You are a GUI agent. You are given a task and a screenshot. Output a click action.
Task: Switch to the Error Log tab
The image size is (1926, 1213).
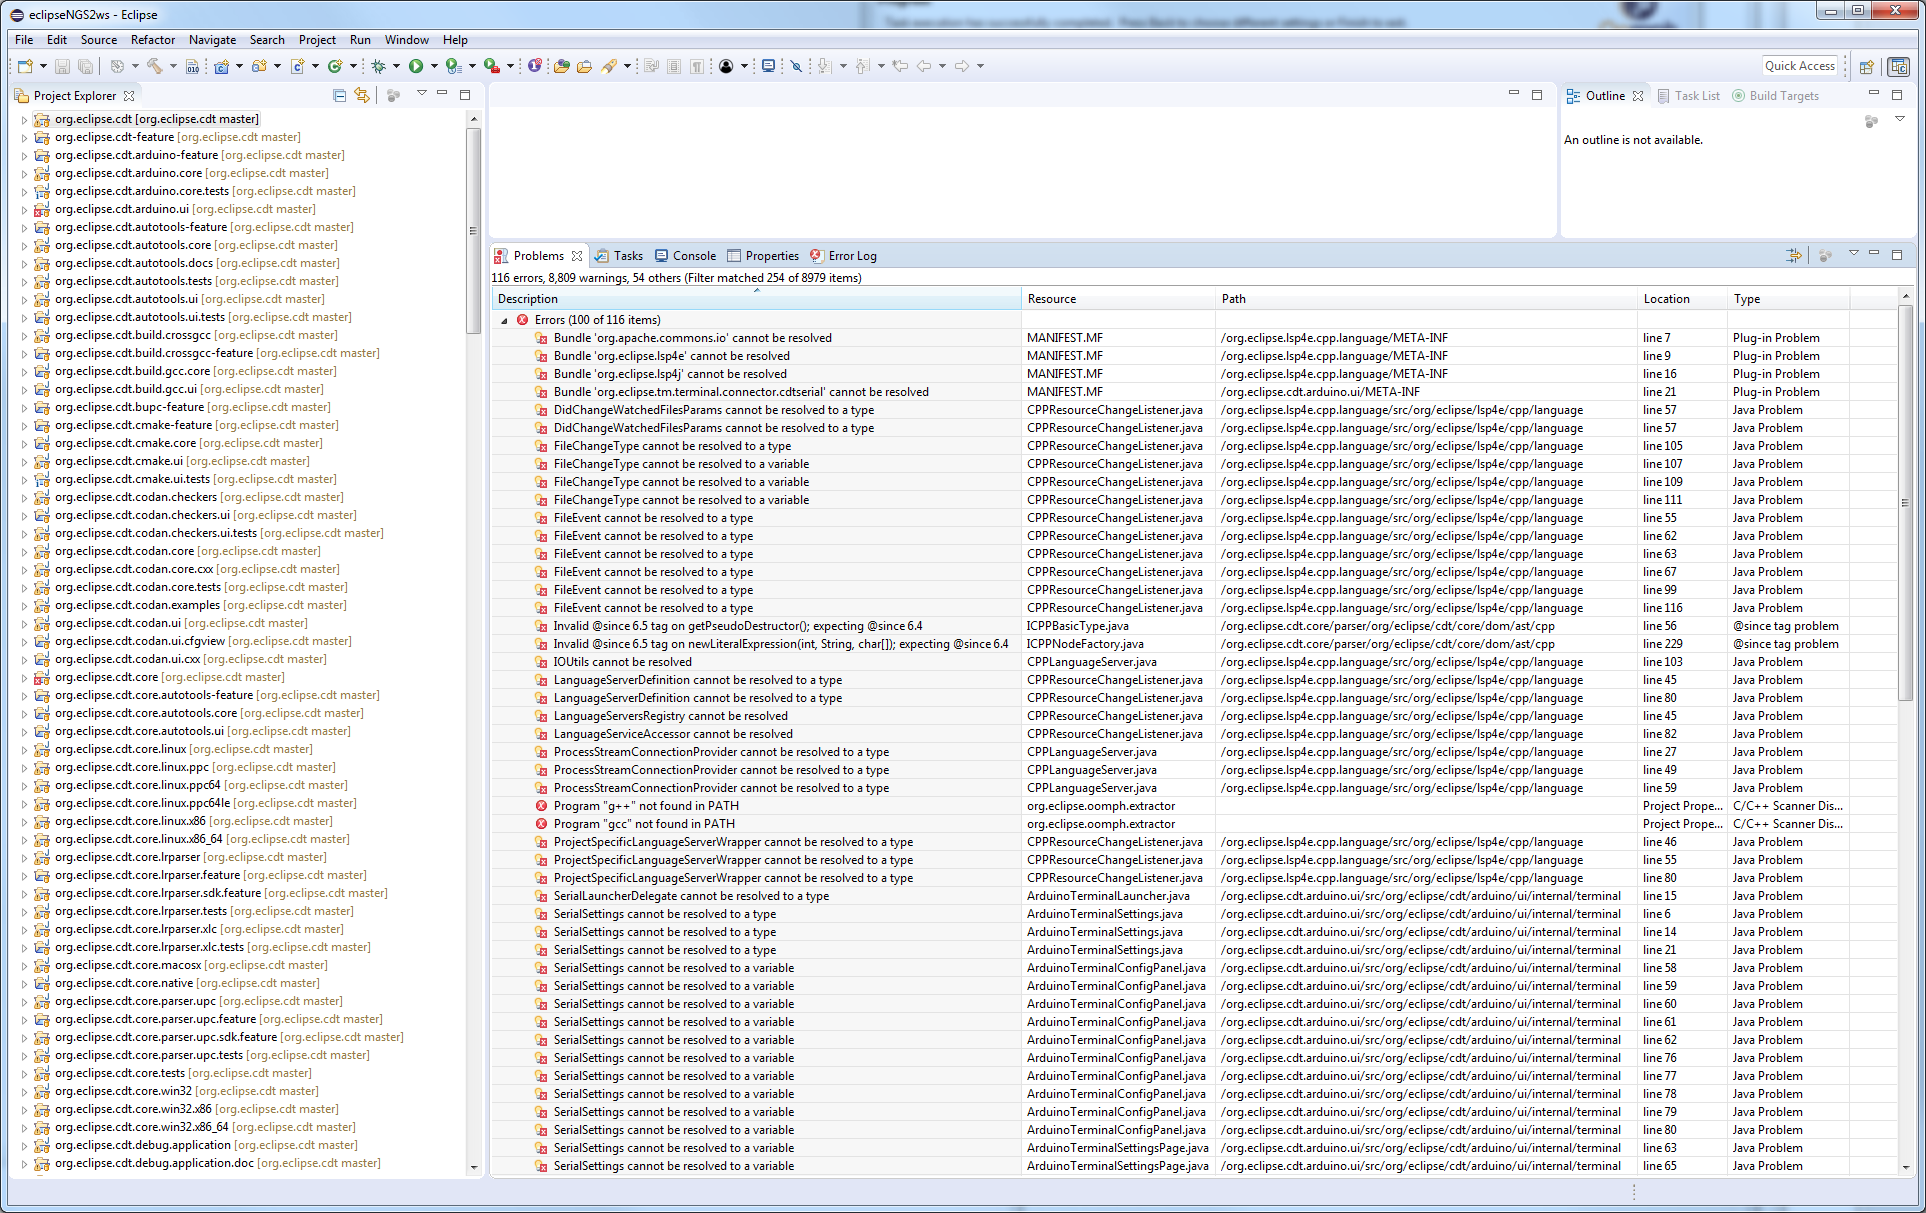tap(842, 256)
